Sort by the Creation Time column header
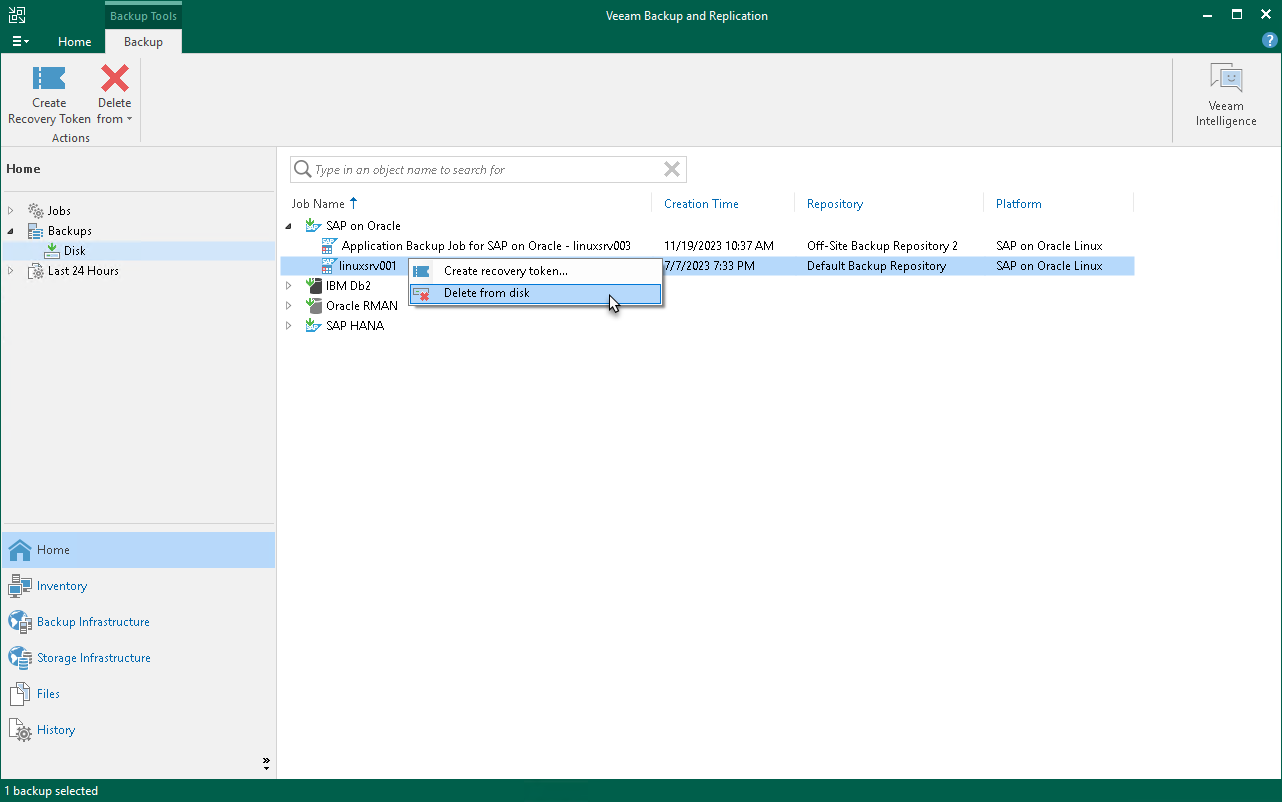 point(701,204)
